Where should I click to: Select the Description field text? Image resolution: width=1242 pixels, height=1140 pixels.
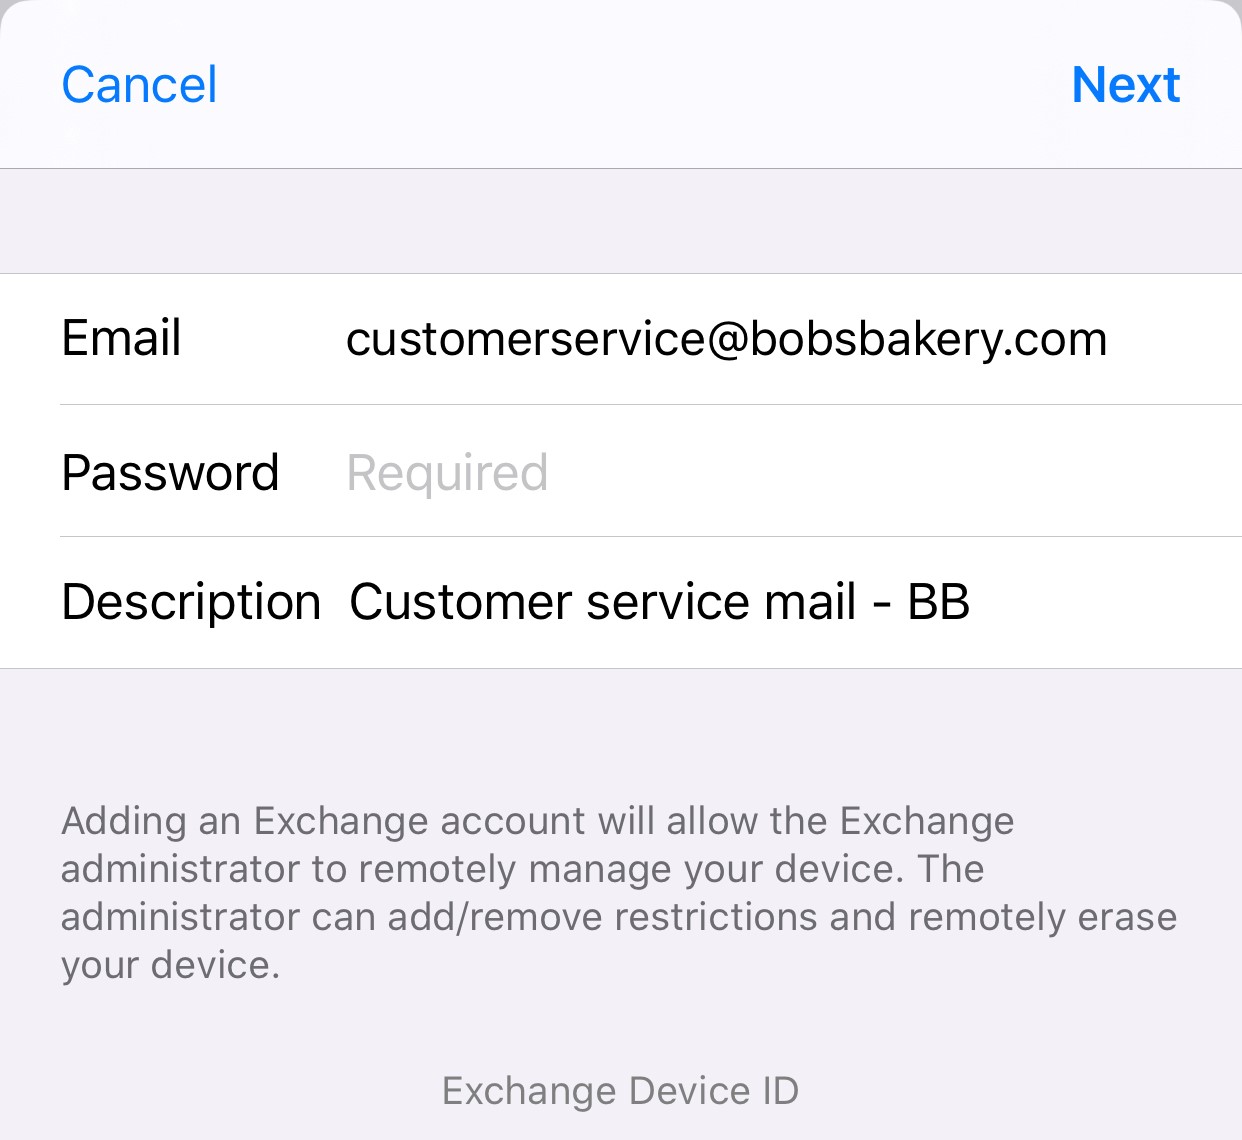659,602
